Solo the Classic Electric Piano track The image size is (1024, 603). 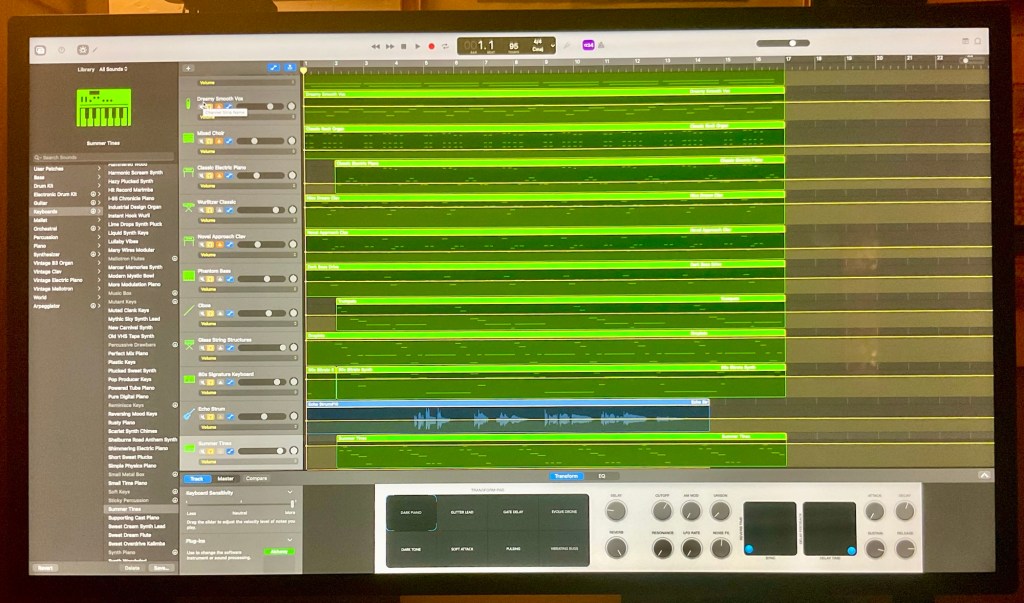click(211, 175)
